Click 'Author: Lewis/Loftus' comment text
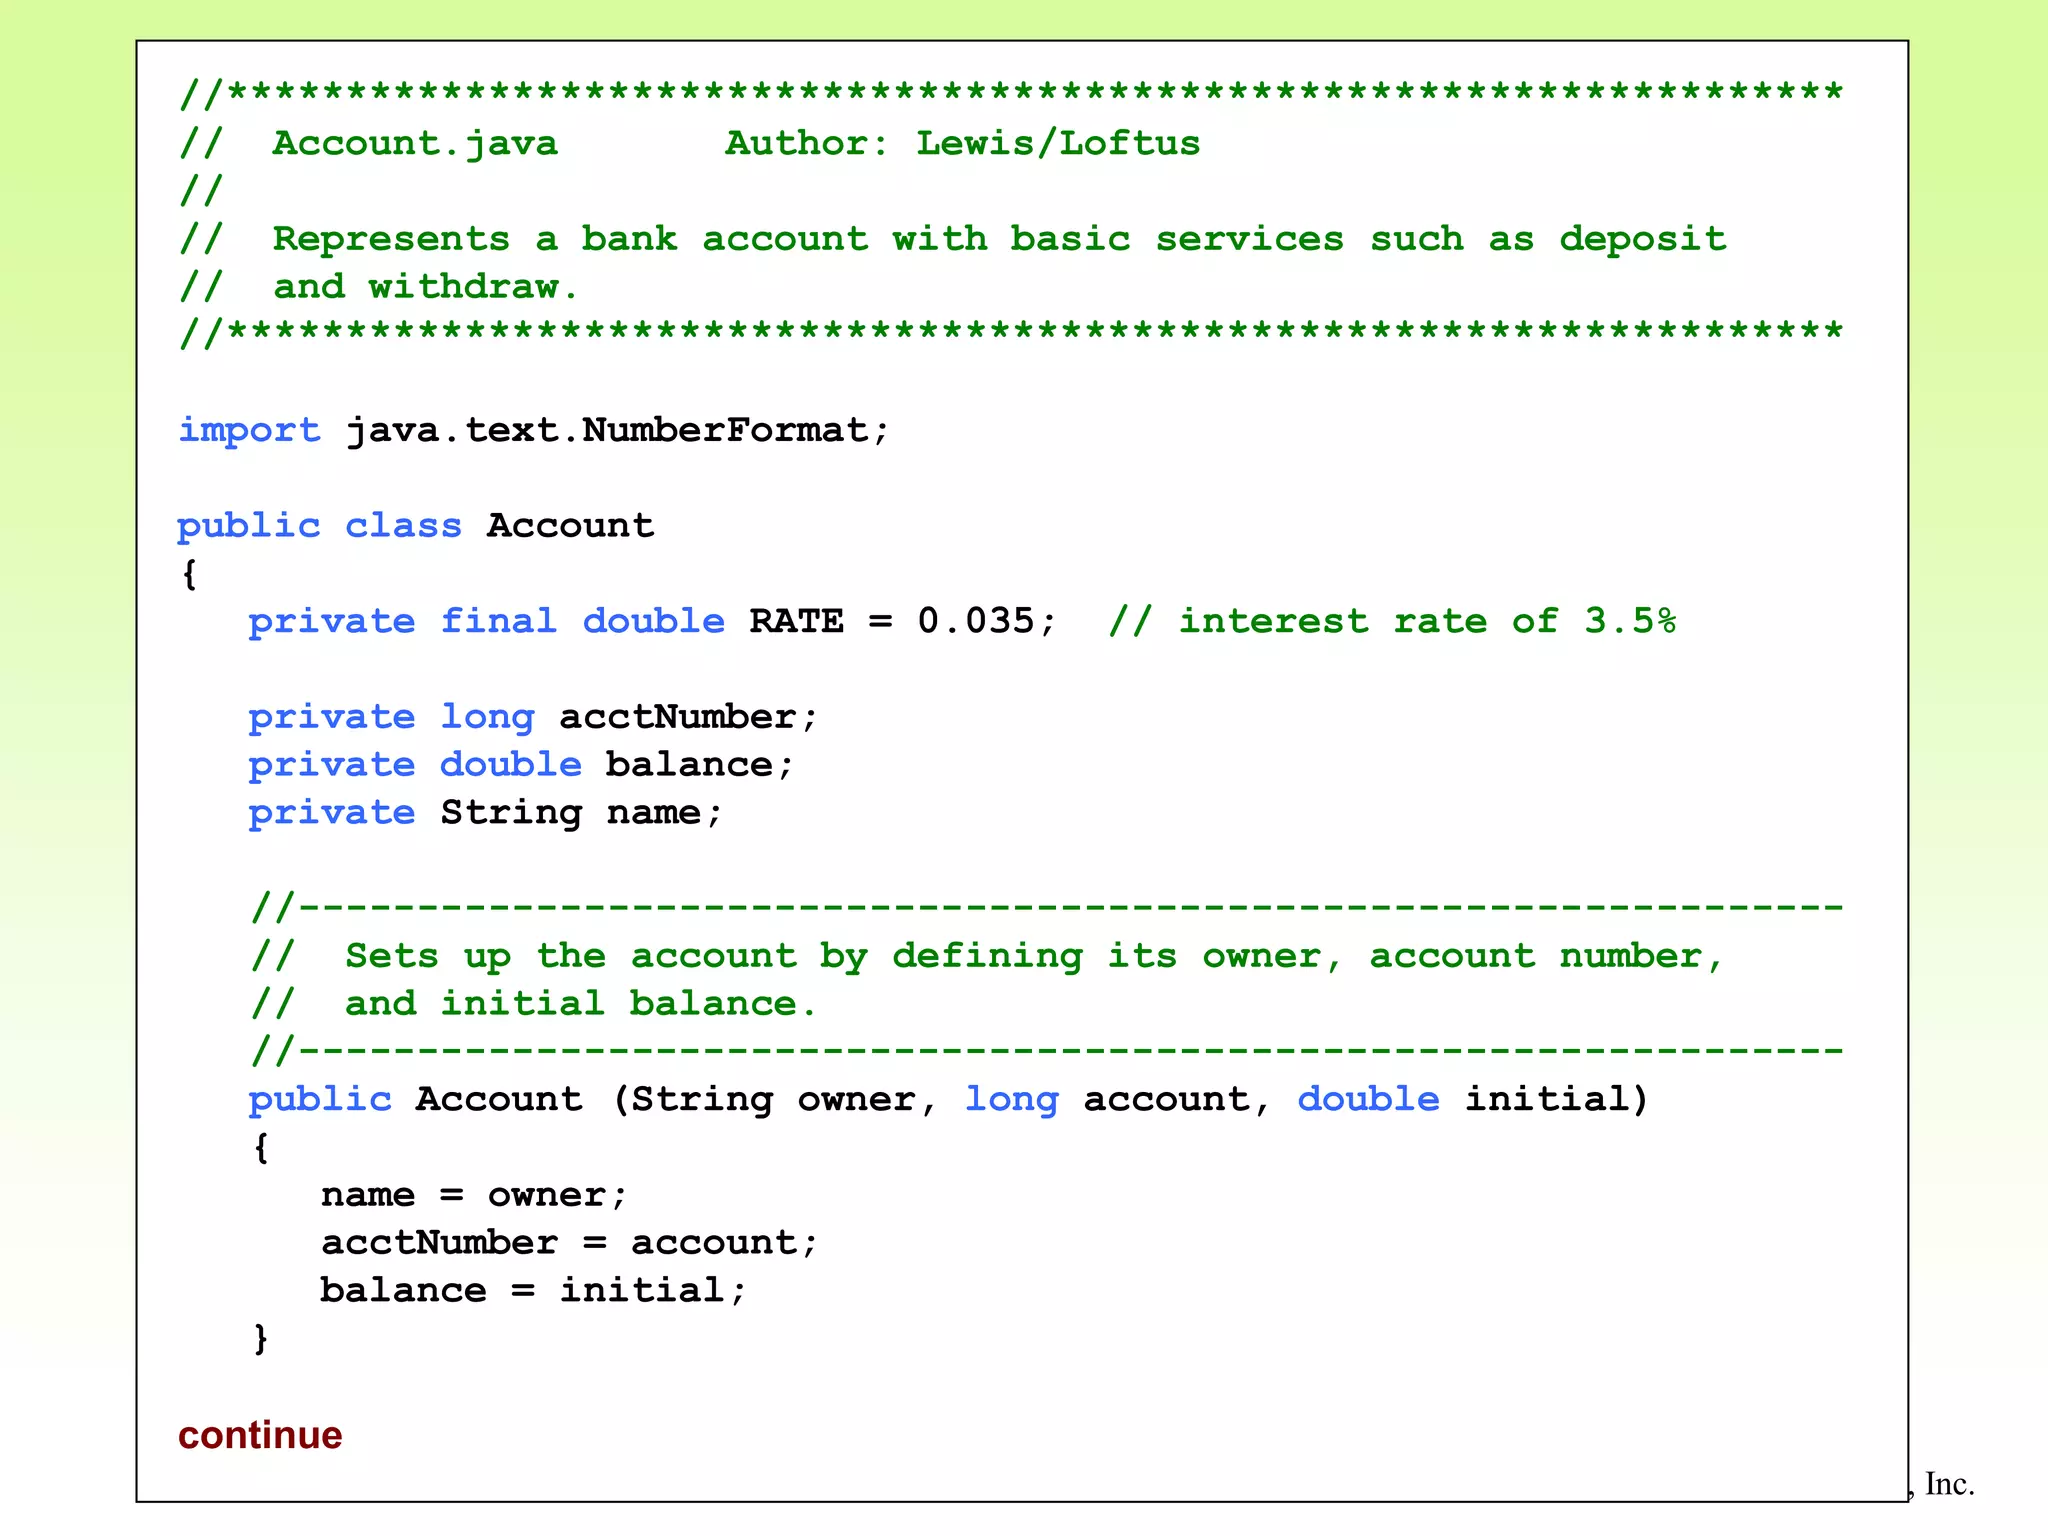Viewport: 2048px width, 1536px height. 962,143
